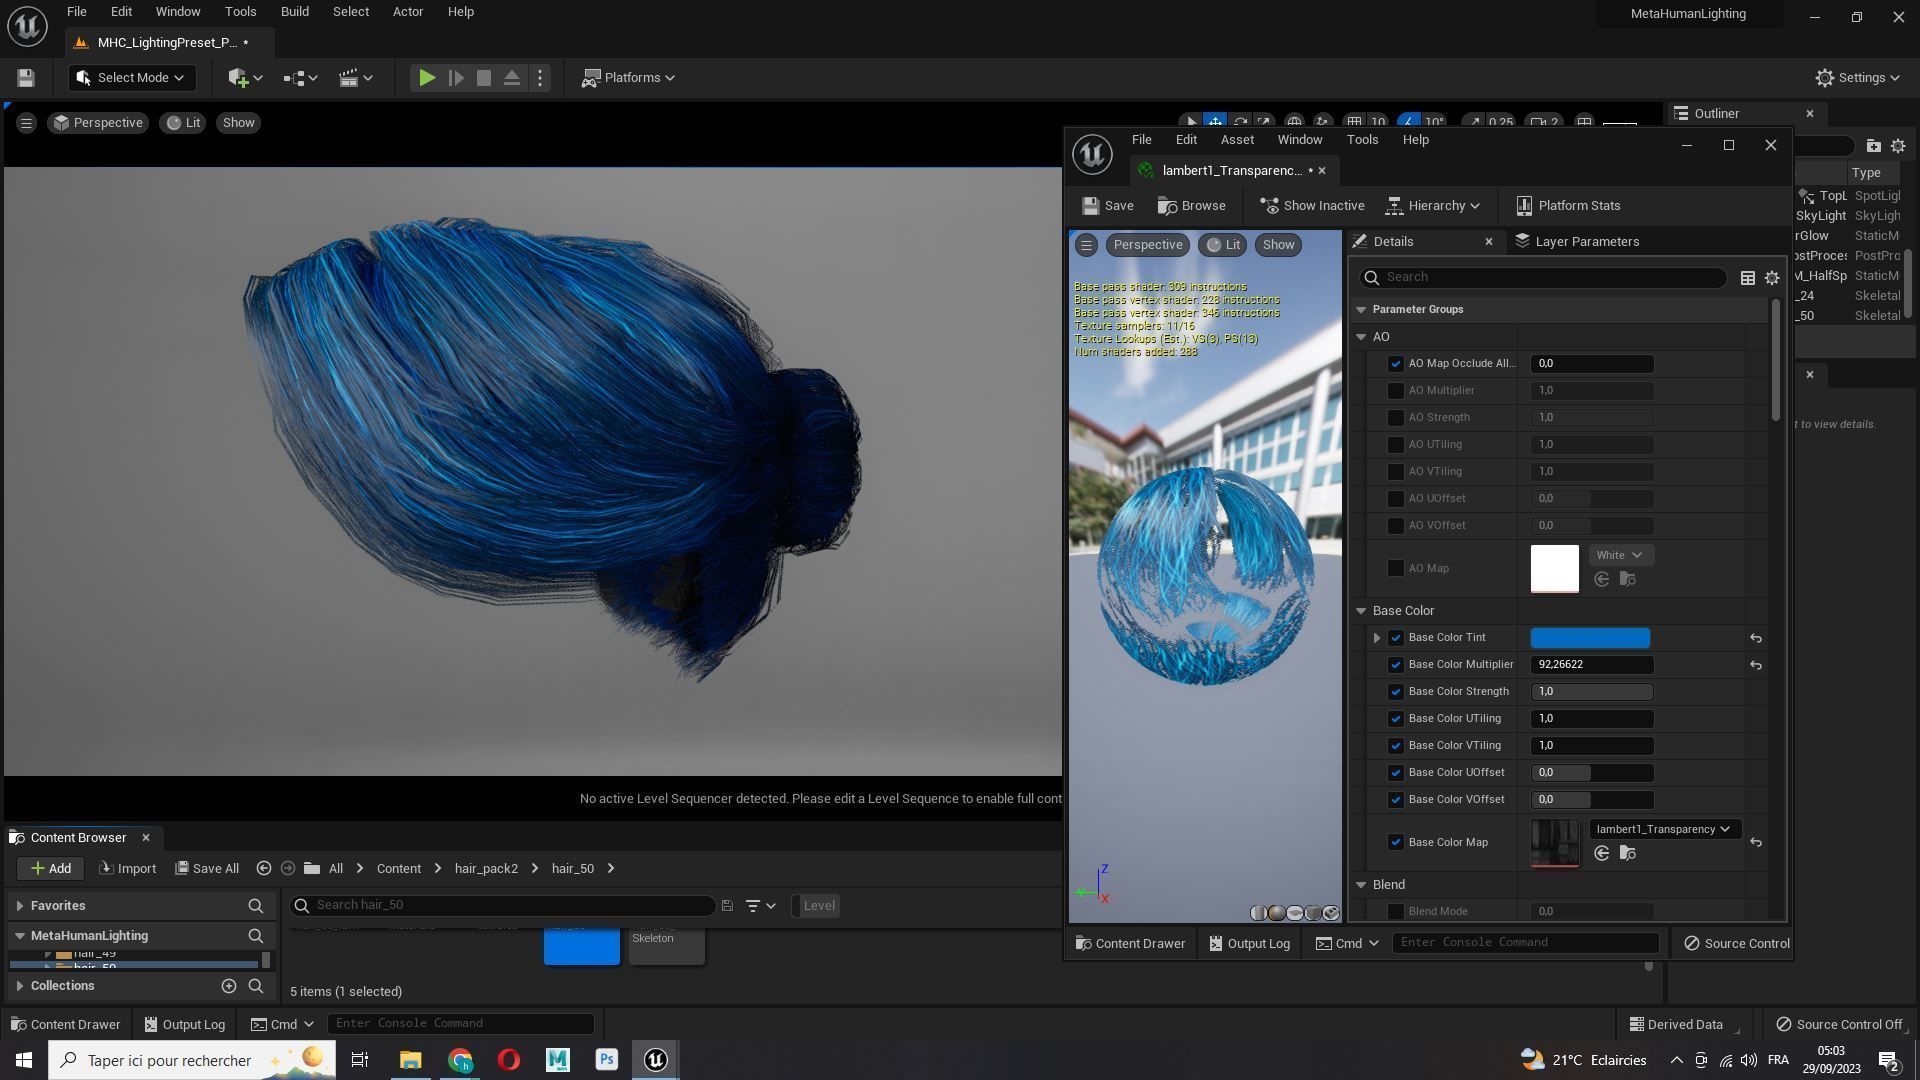
Task: Switch to Layer Parameters tab
Action: click(x=1577, y=242)
